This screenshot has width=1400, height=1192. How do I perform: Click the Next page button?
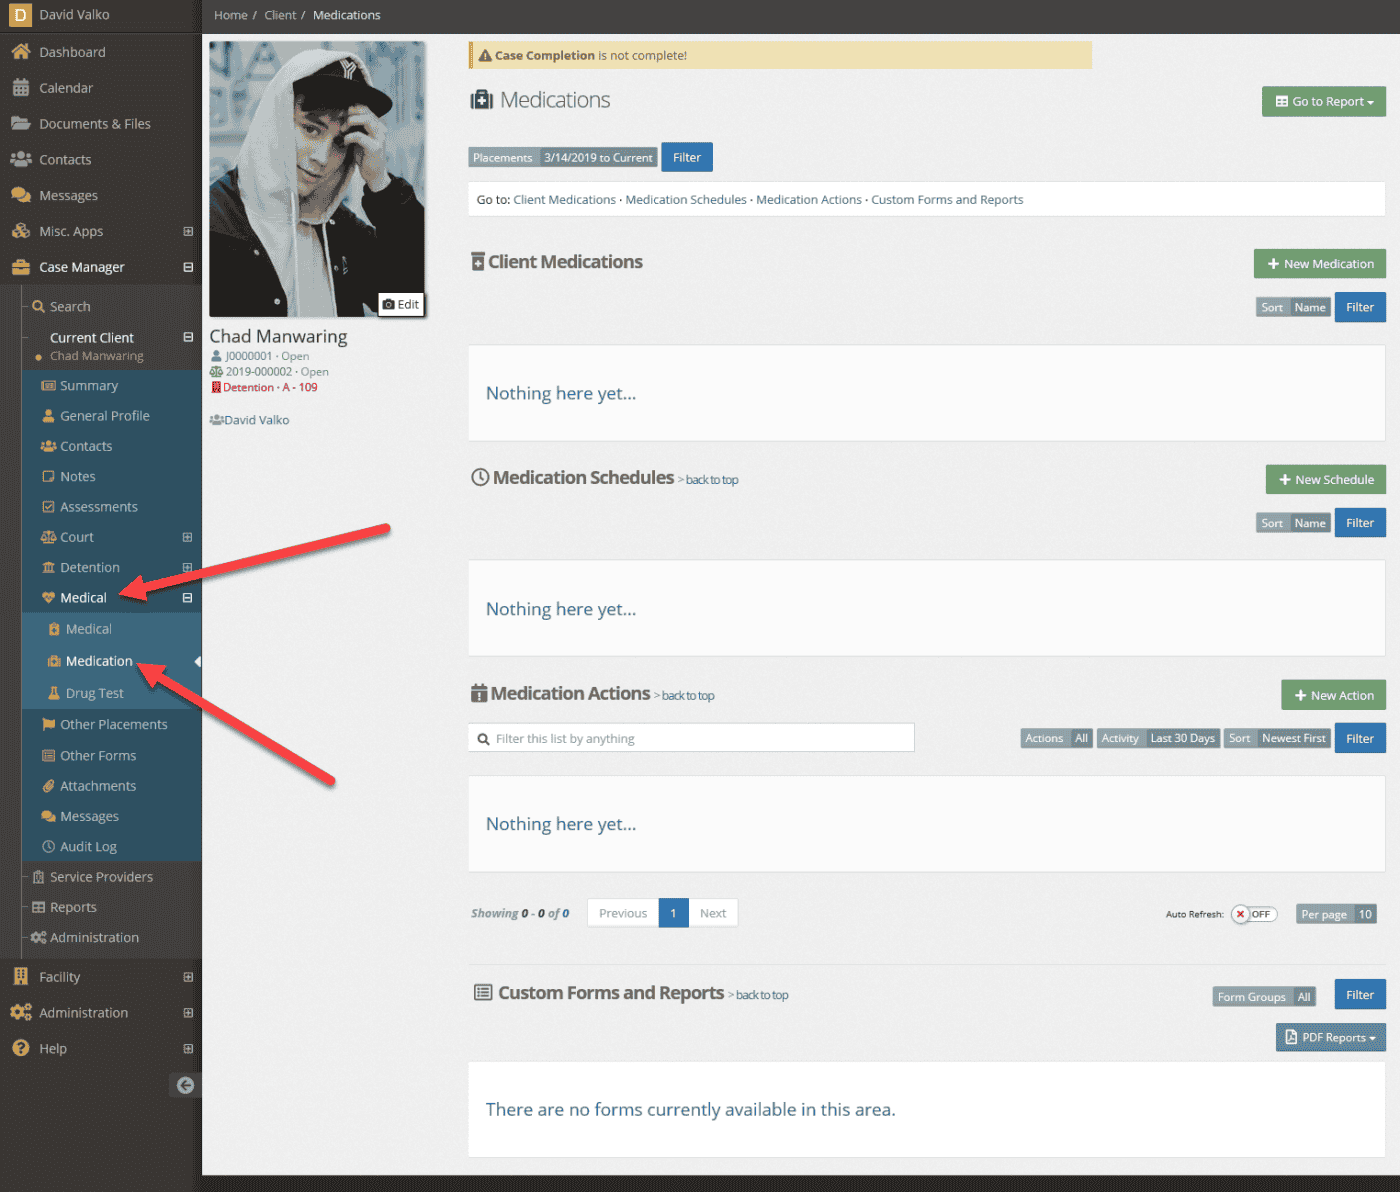pos(713,913)
